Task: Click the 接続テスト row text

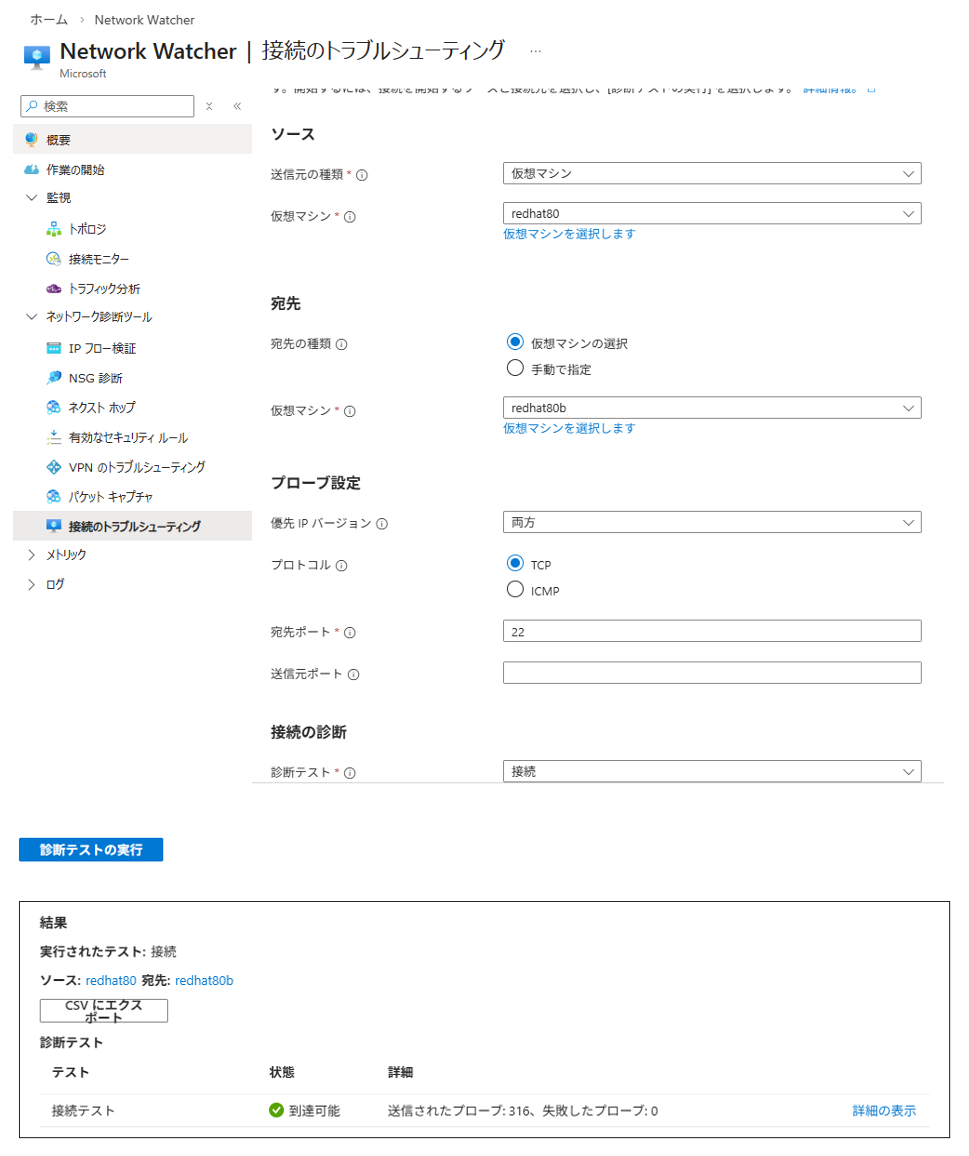Action: [x=83, y=1110]
